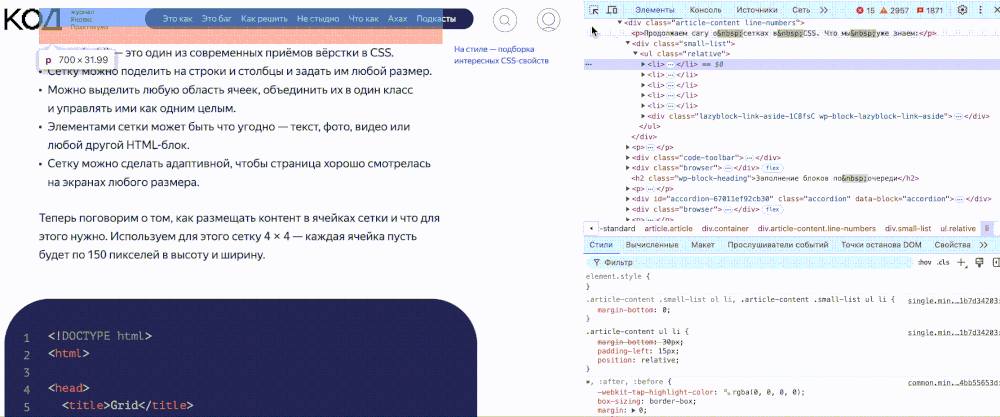Screen dimensions: 1000x417
Task: Expand the accordion div node
Action: point(628,199)
